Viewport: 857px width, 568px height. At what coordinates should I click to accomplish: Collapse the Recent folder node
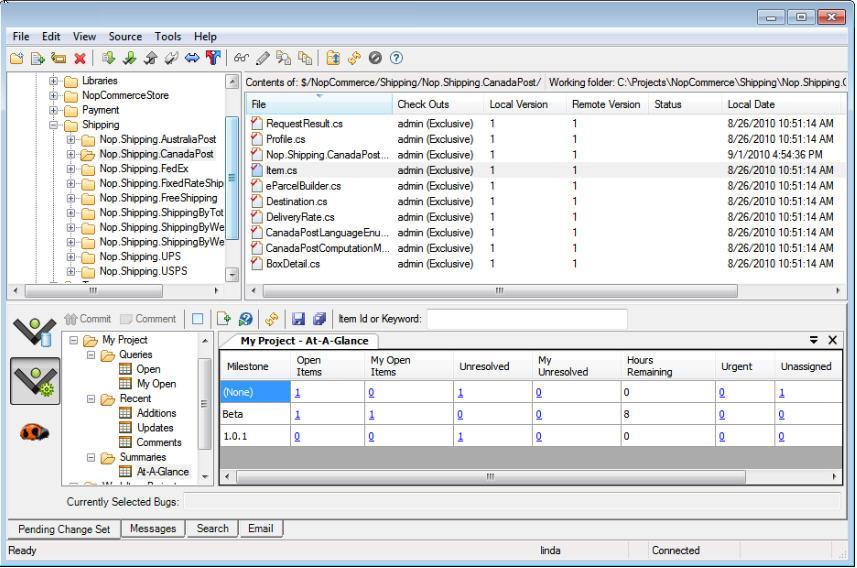(91, 399)
